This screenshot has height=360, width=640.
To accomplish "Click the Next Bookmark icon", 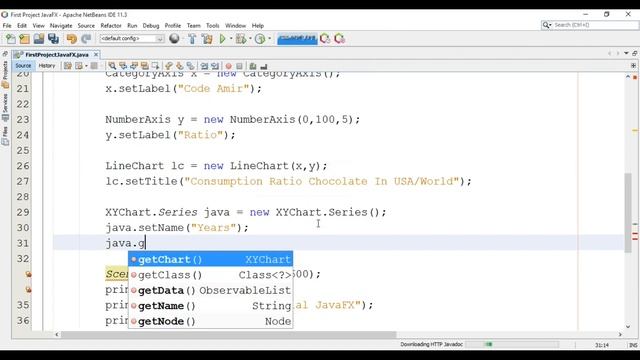I will click(180, 66).
